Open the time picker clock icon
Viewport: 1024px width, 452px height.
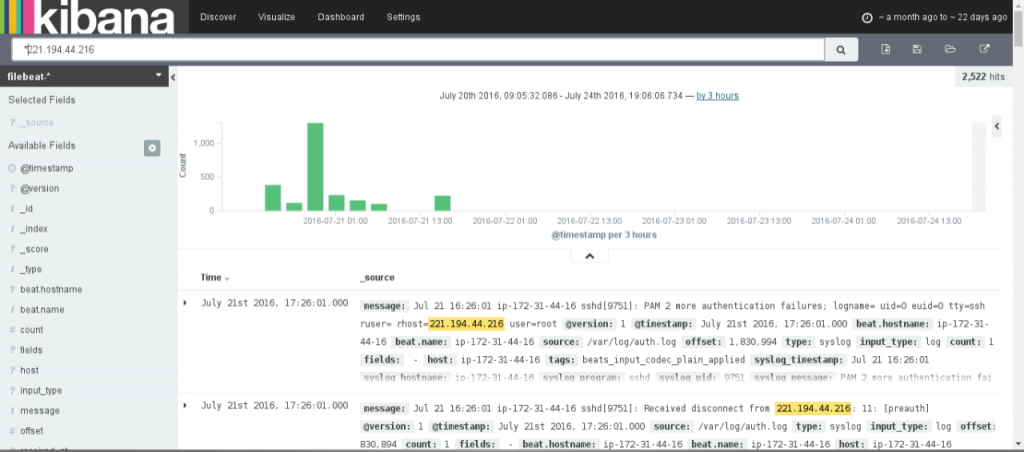pos(867,18)
